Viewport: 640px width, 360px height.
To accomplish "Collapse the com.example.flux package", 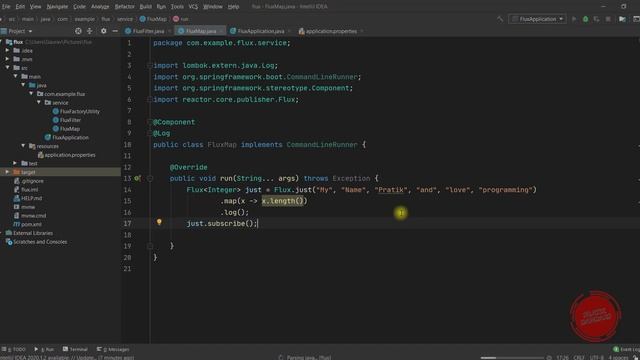I will tap(31, 94).
